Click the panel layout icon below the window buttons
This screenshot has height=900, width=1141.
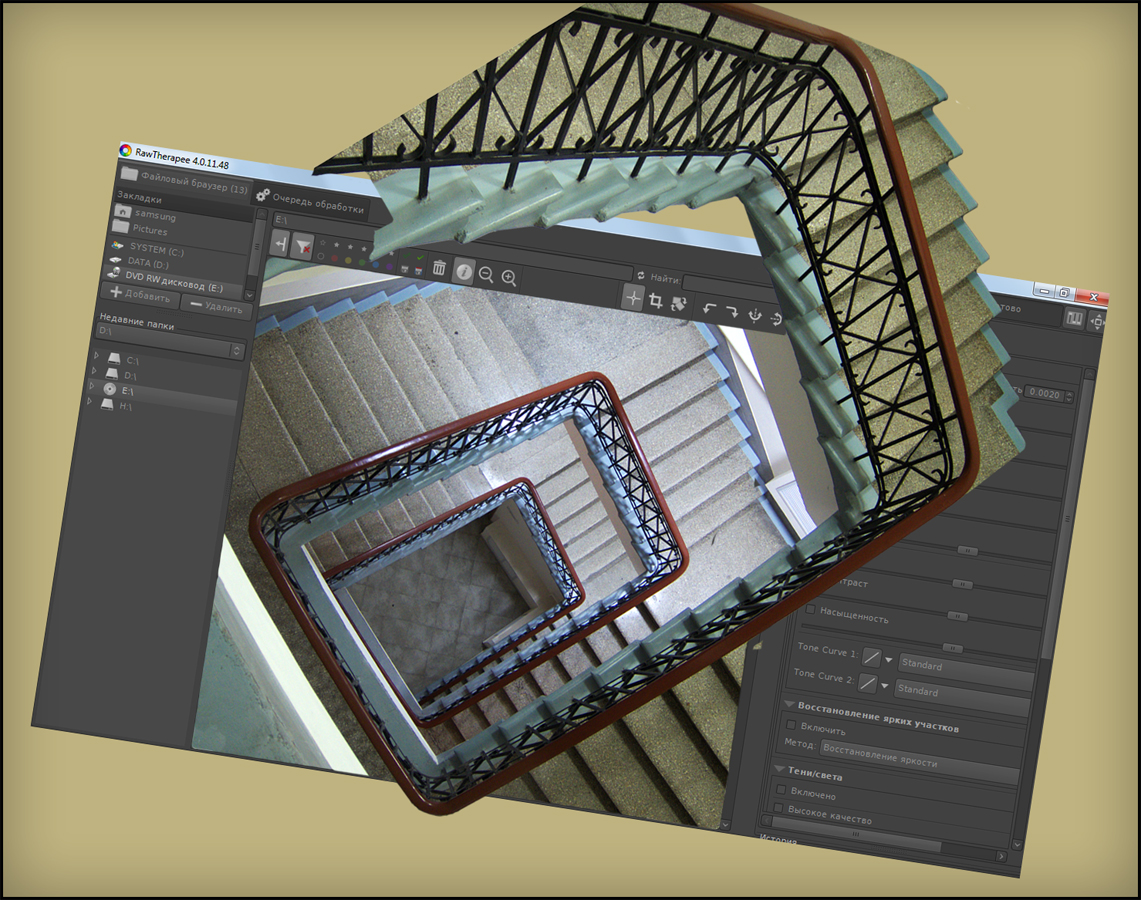1075,319
